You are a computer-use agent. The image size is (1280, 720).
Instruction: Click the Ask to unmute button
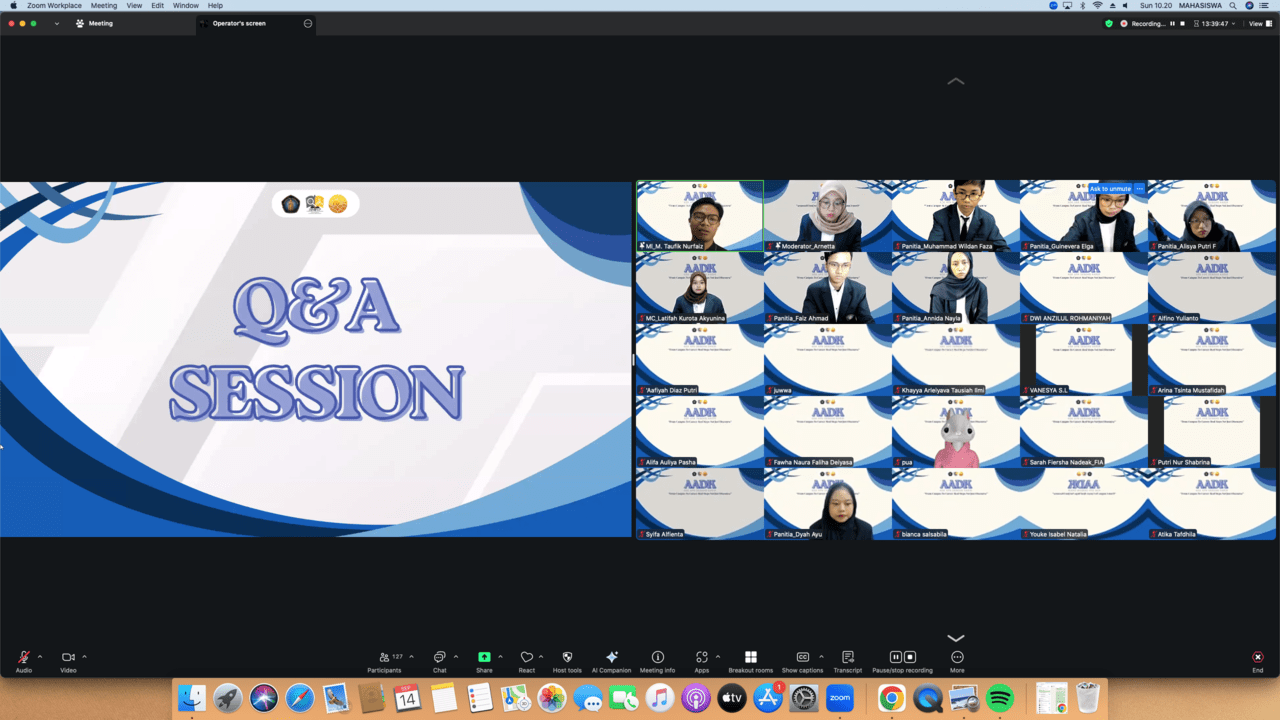[1110, 189]
